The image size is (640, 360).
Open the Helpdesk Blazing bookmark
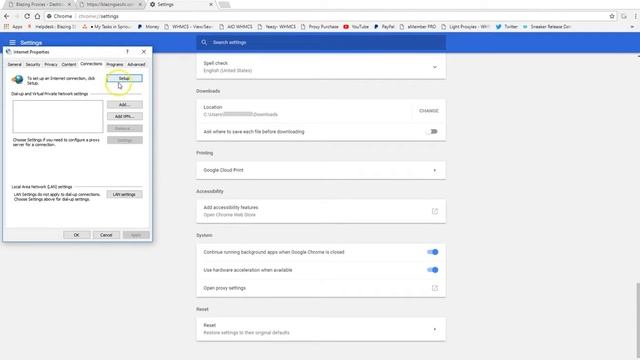[x=52, y=27]
